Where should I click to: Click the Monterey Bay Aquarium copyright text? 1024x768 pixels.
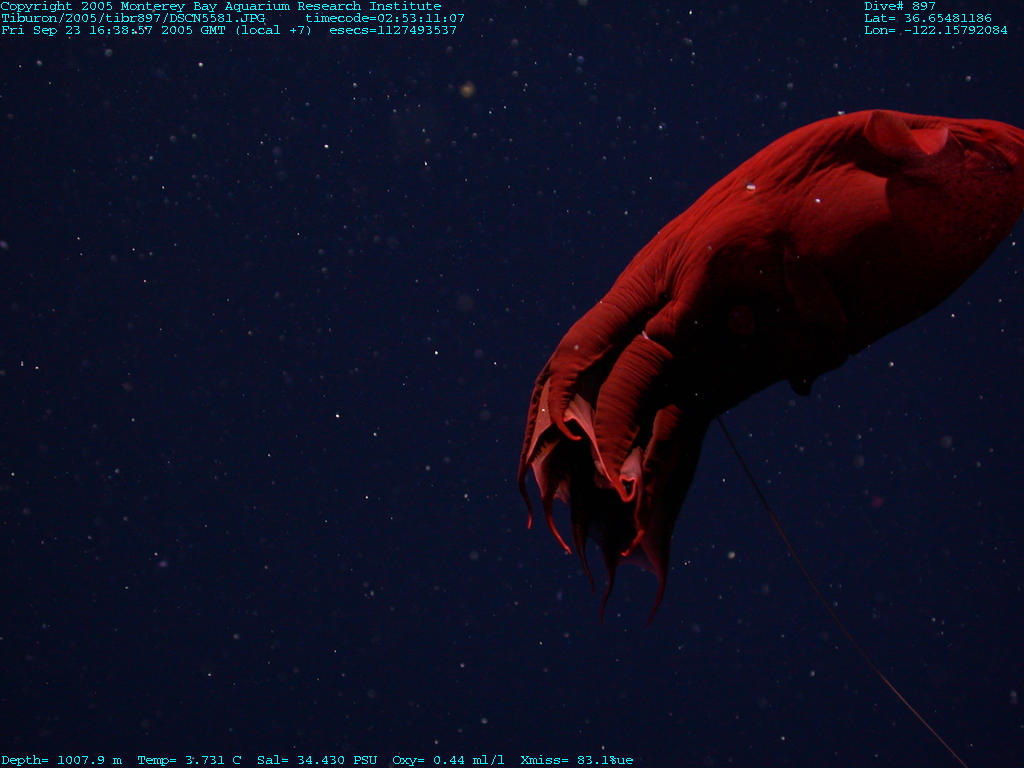pyautogui.click(x=220, y=6)
